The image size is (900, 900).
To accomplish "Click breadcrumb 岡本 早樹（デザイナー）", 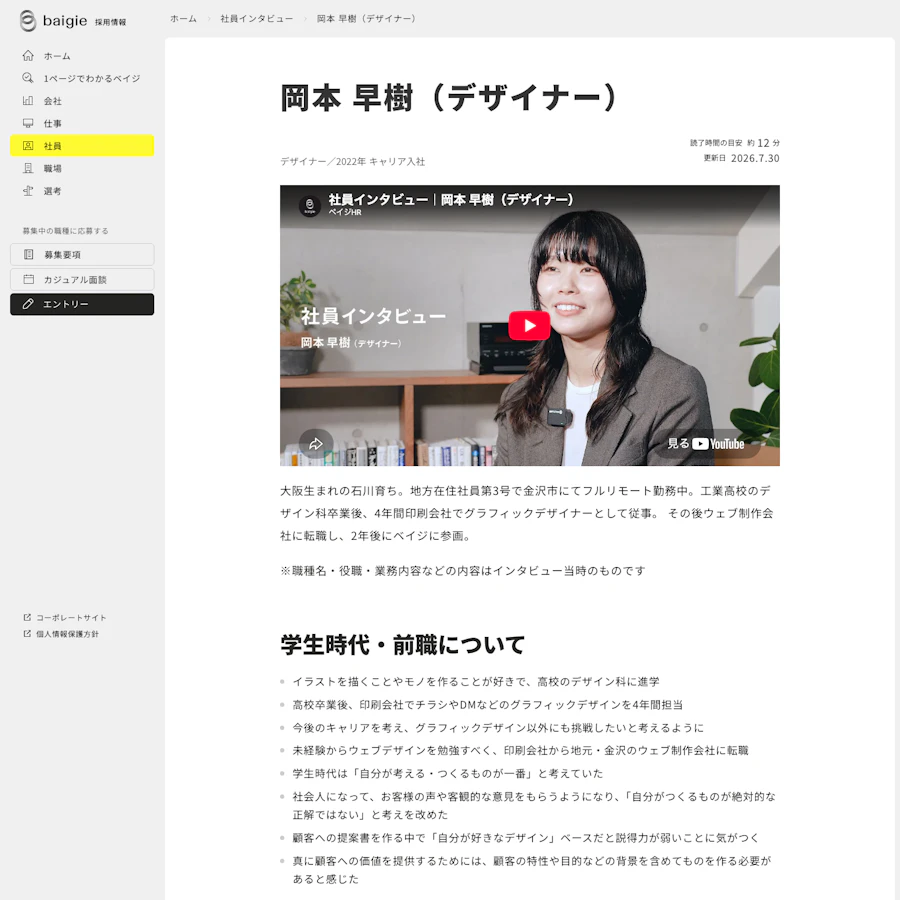I will point(366,19).
